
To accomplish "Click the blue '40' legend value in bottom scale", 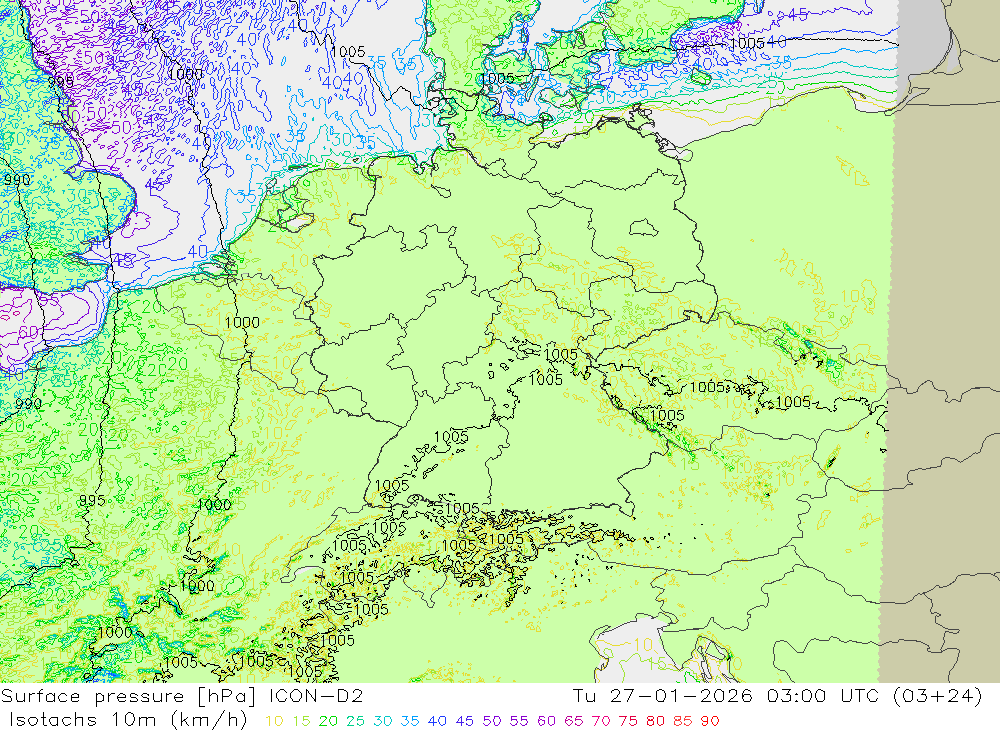I will click(x=438, y=722).
